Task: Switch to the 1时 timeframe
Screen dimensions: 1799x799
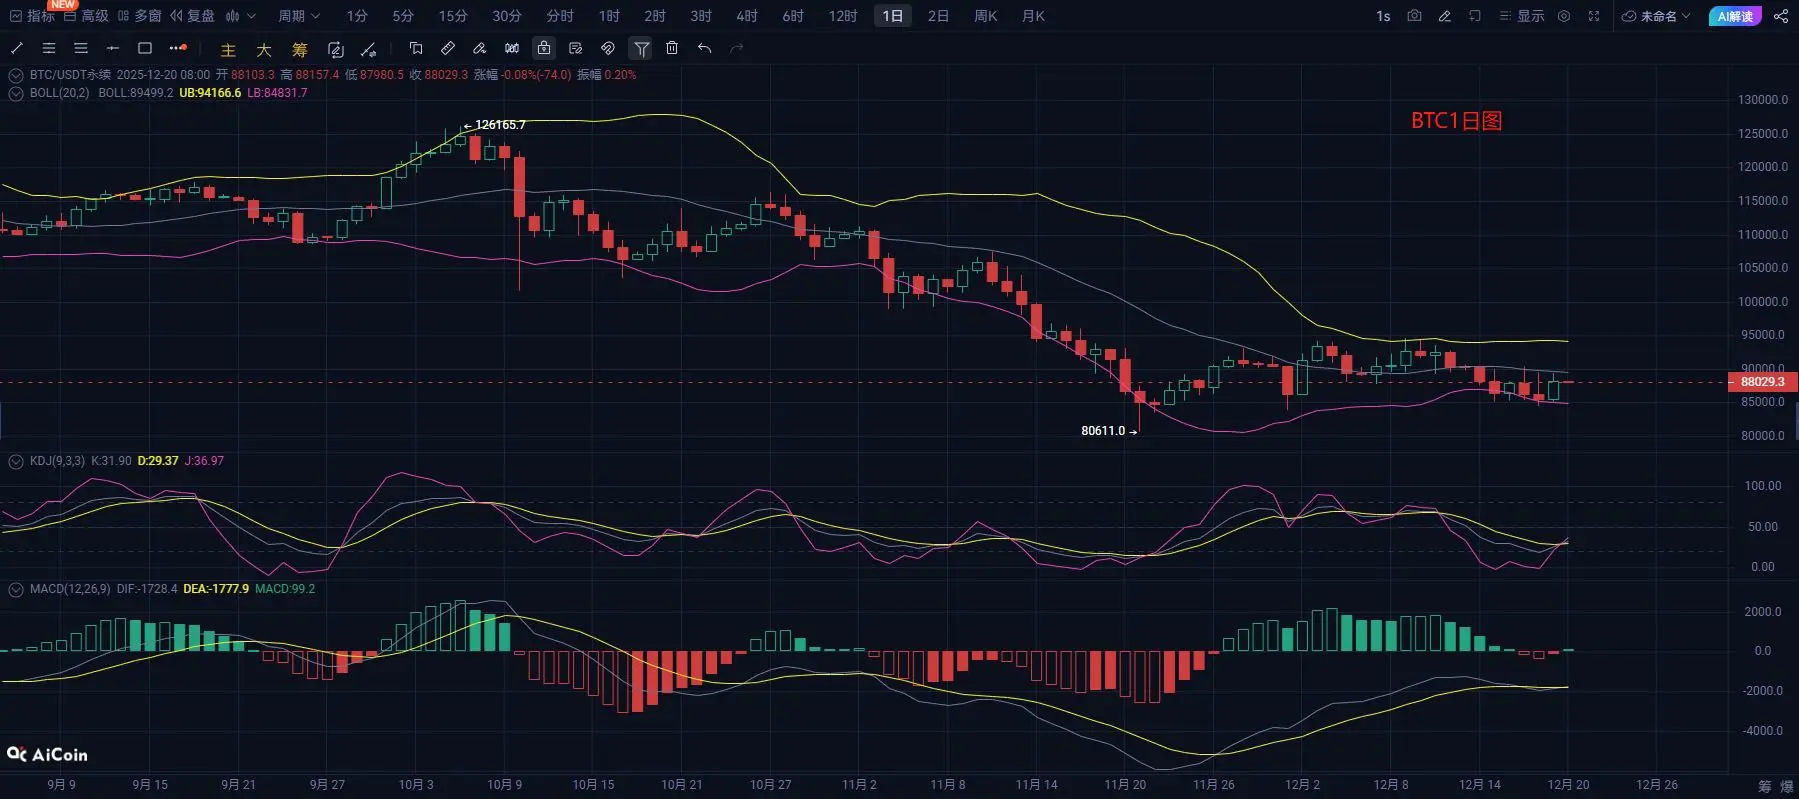Action: 609,16
